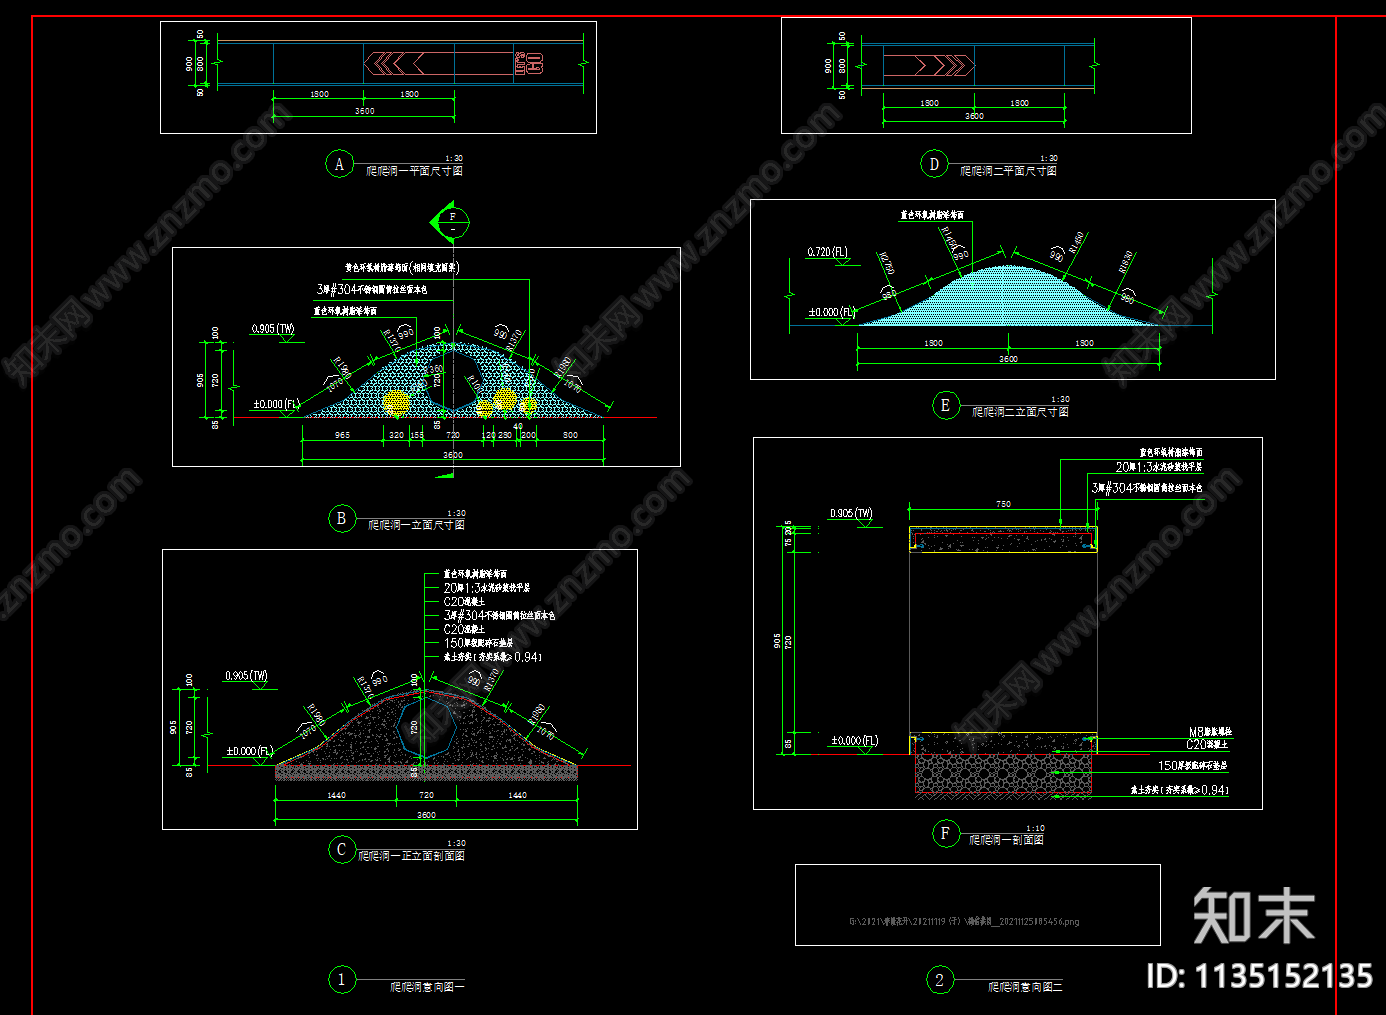
Task: Click the cyan hatched mound in drawing E
Action: click(1008, 297)
